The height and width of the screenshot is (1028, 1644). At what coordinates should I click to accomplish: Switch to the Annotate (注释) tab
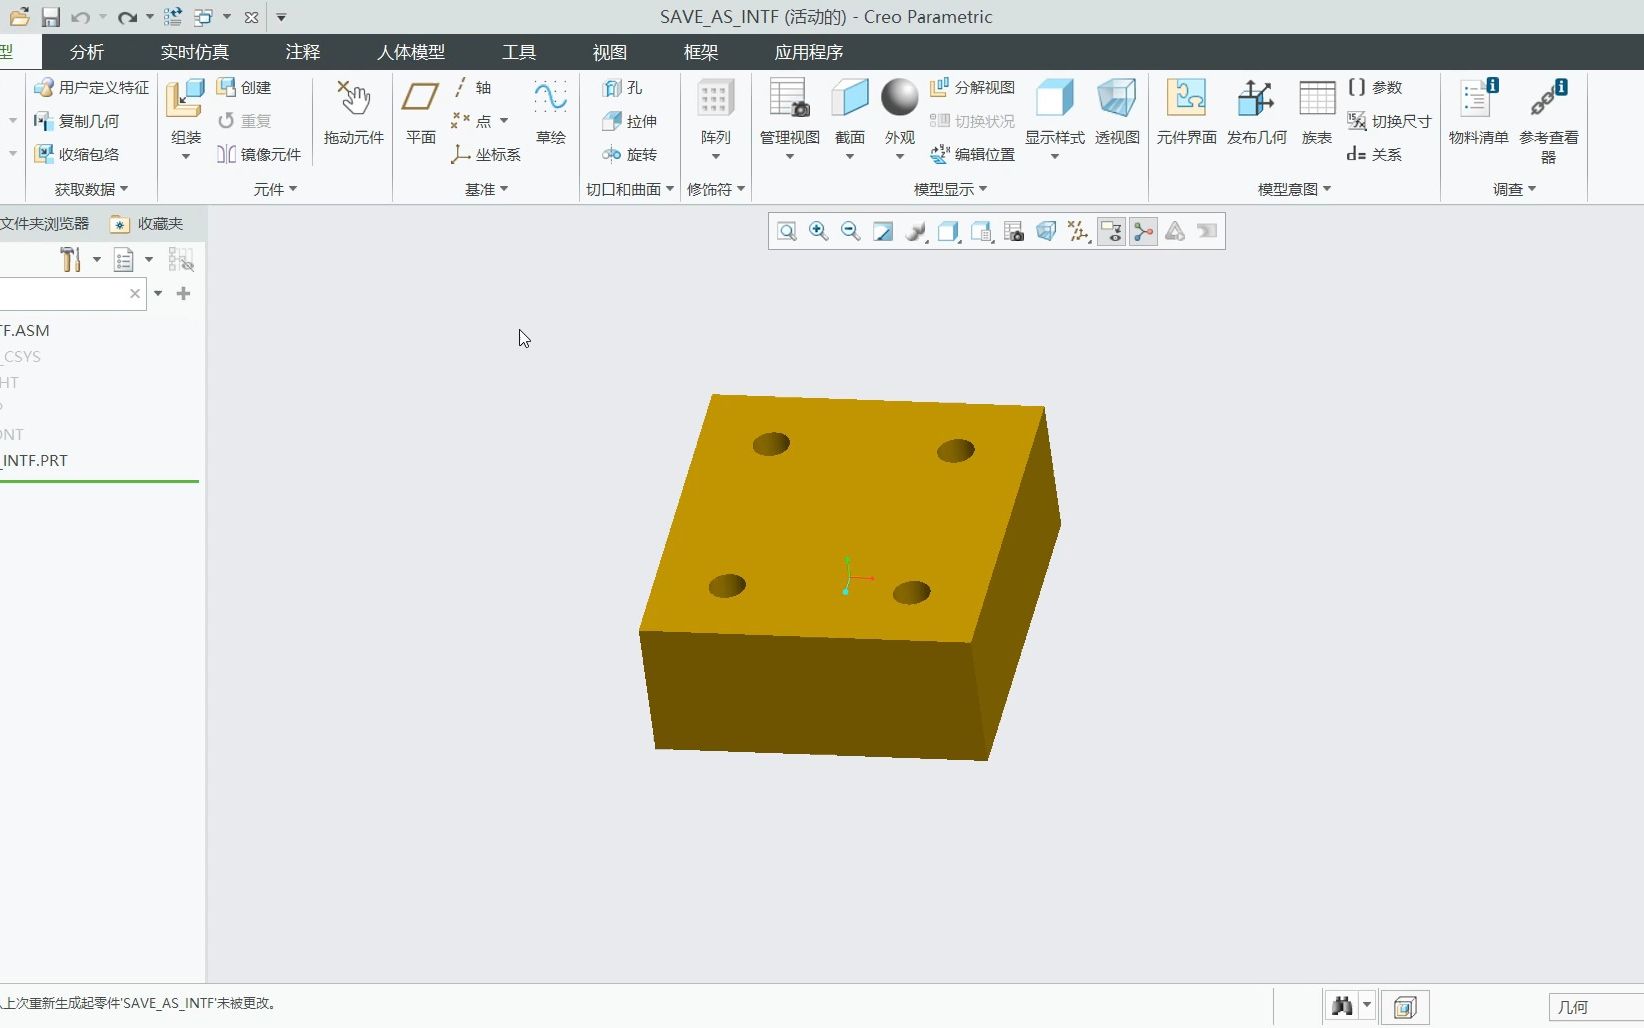[303, 52]
